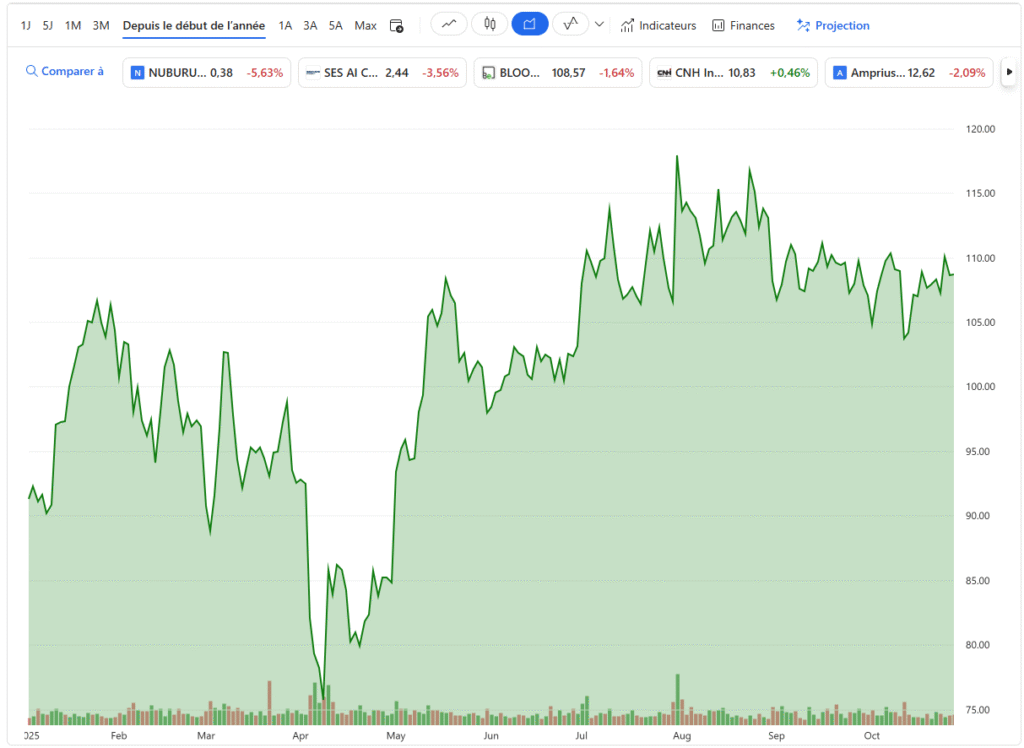This screenshot has width=1024, height=748.
Task: Select the 1J time range
Action: click(x=26, y=25)
